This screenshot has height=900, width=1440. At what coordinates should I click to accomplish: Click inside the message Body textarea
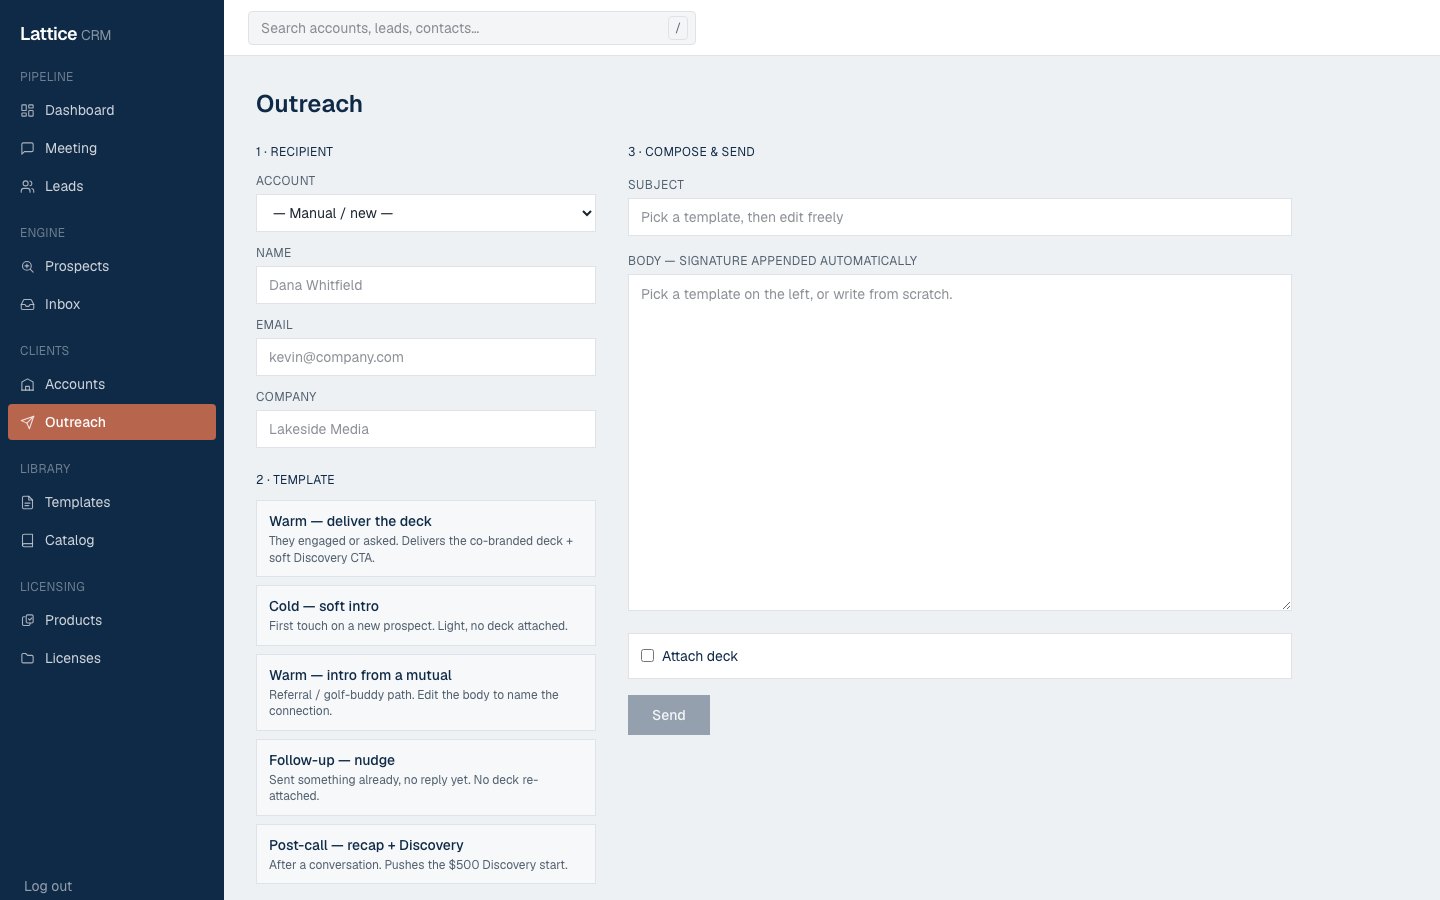960,442
